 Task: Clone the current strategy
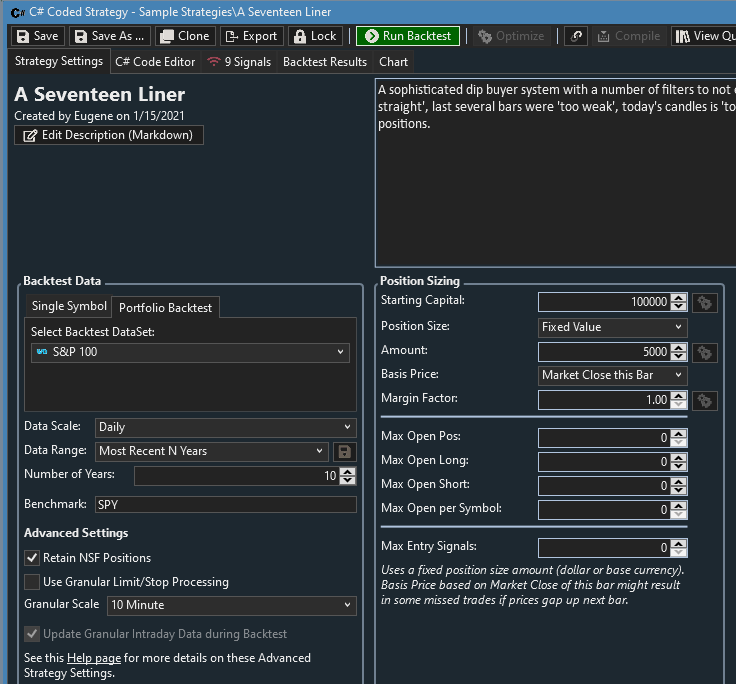(184, 36)
